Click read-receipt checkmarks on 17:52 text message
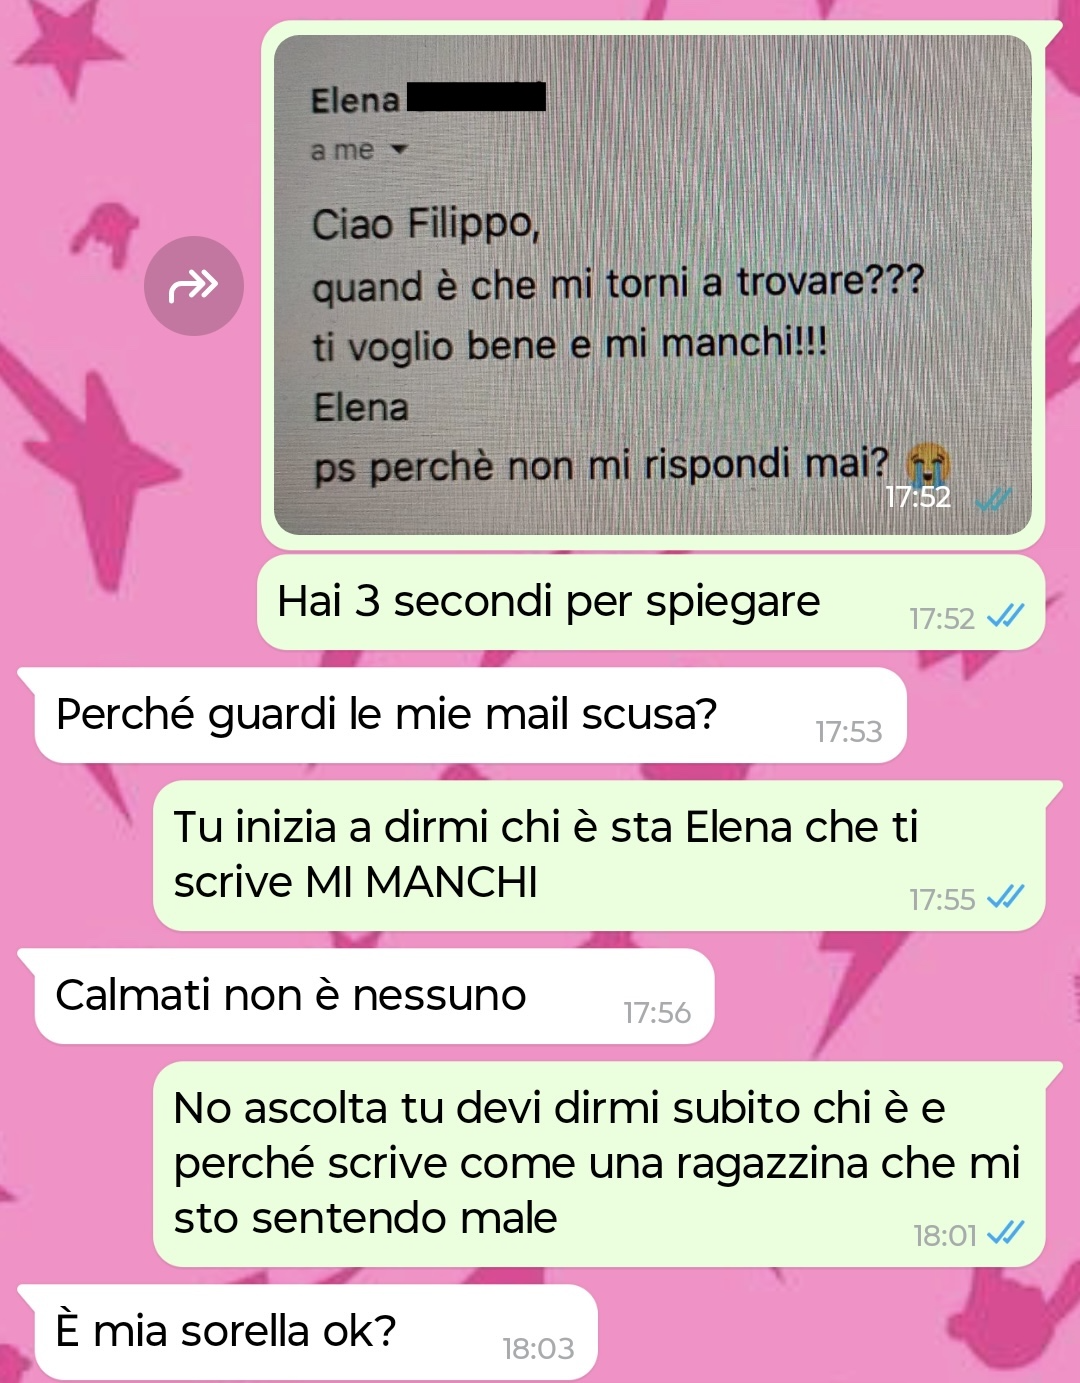The width and height of the screenshot is (1080, 1383). 1005,616
